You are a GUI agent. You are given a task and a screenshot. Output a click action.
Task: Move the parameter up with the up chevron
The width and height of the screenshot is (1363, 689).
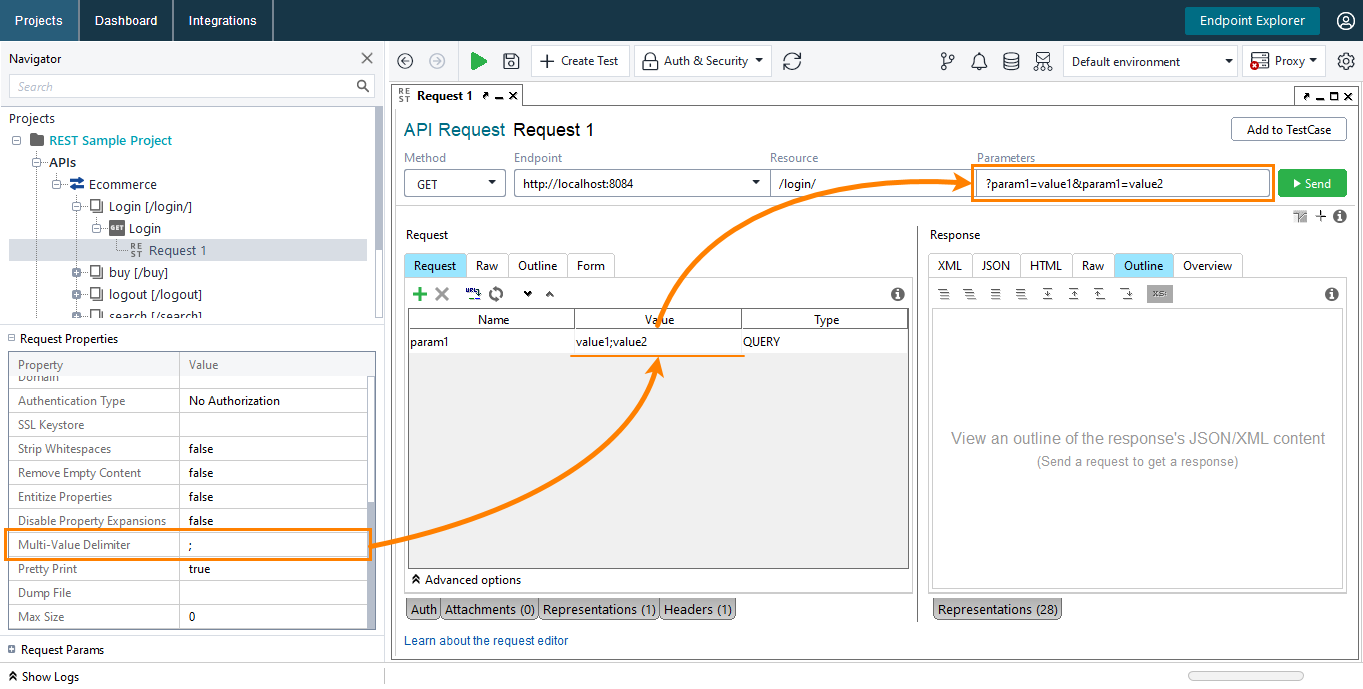(x=549, y=294)
